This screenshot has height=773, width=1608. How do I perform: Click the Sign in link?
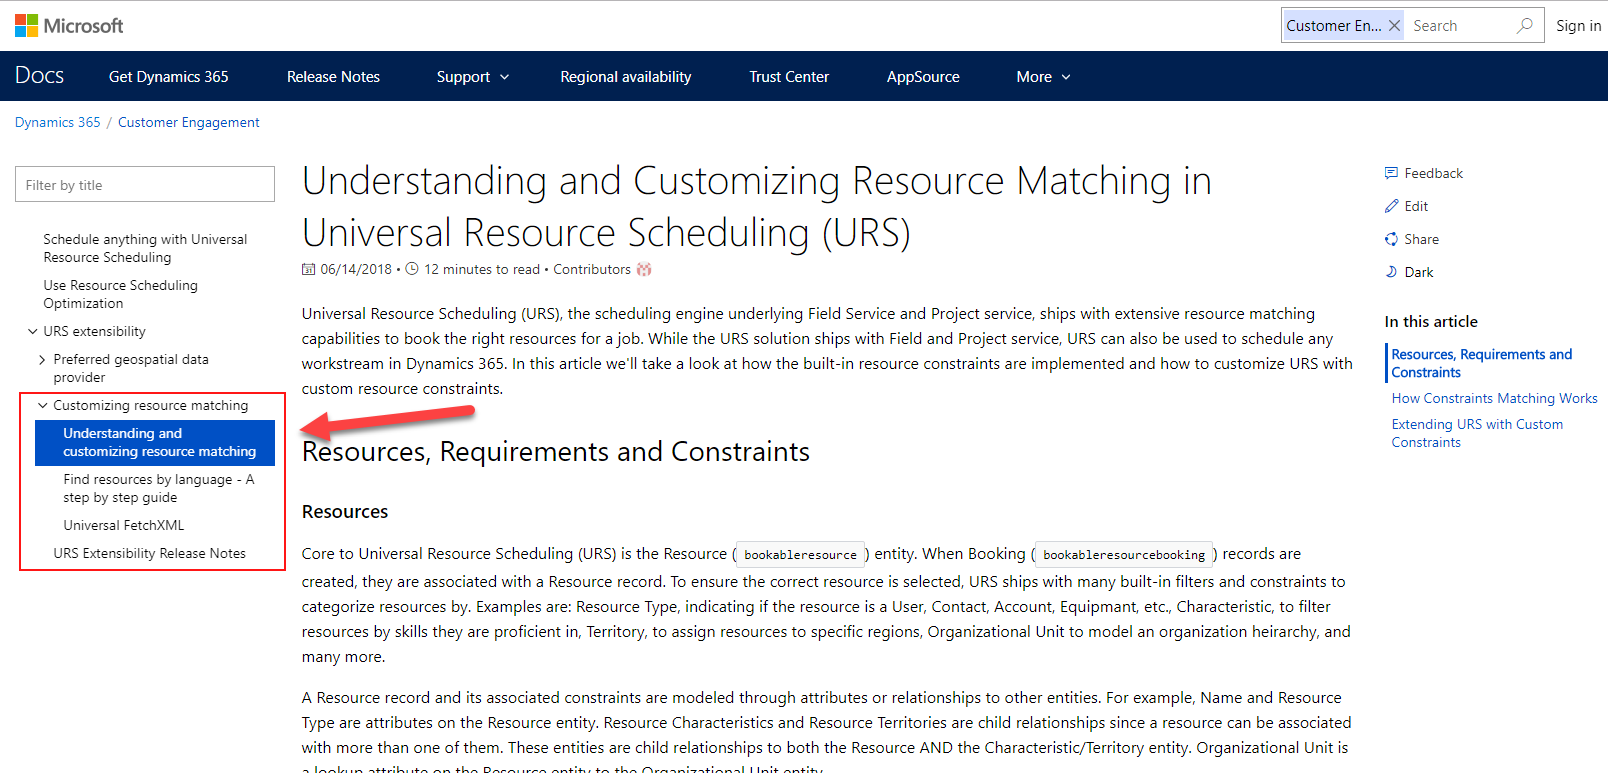click(x=1577, y=26)
